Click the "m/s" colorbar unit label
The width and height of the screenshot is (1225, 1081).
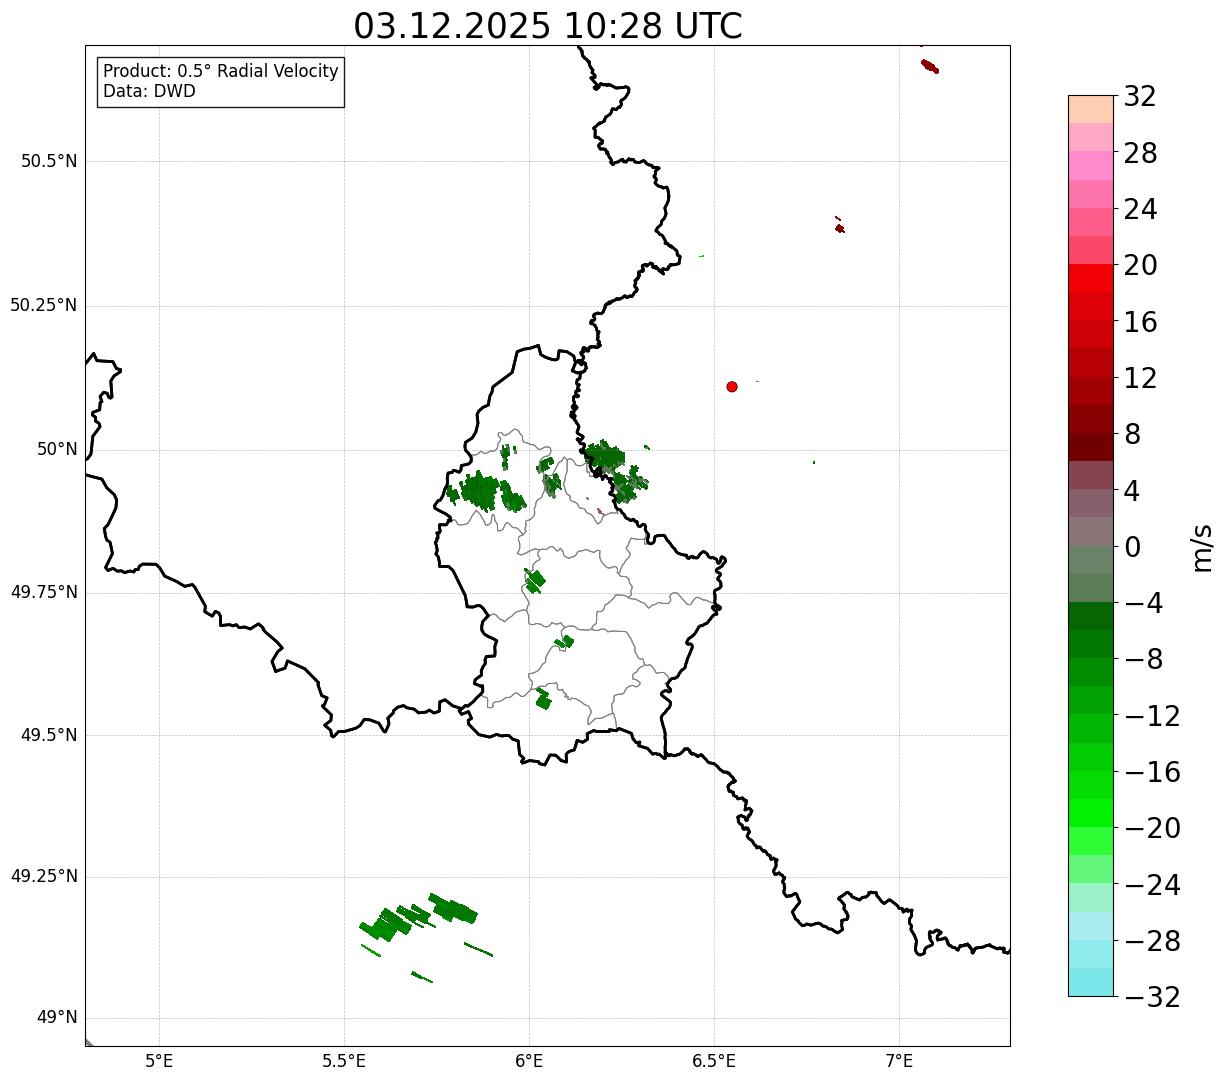(x=1202, y=547)
